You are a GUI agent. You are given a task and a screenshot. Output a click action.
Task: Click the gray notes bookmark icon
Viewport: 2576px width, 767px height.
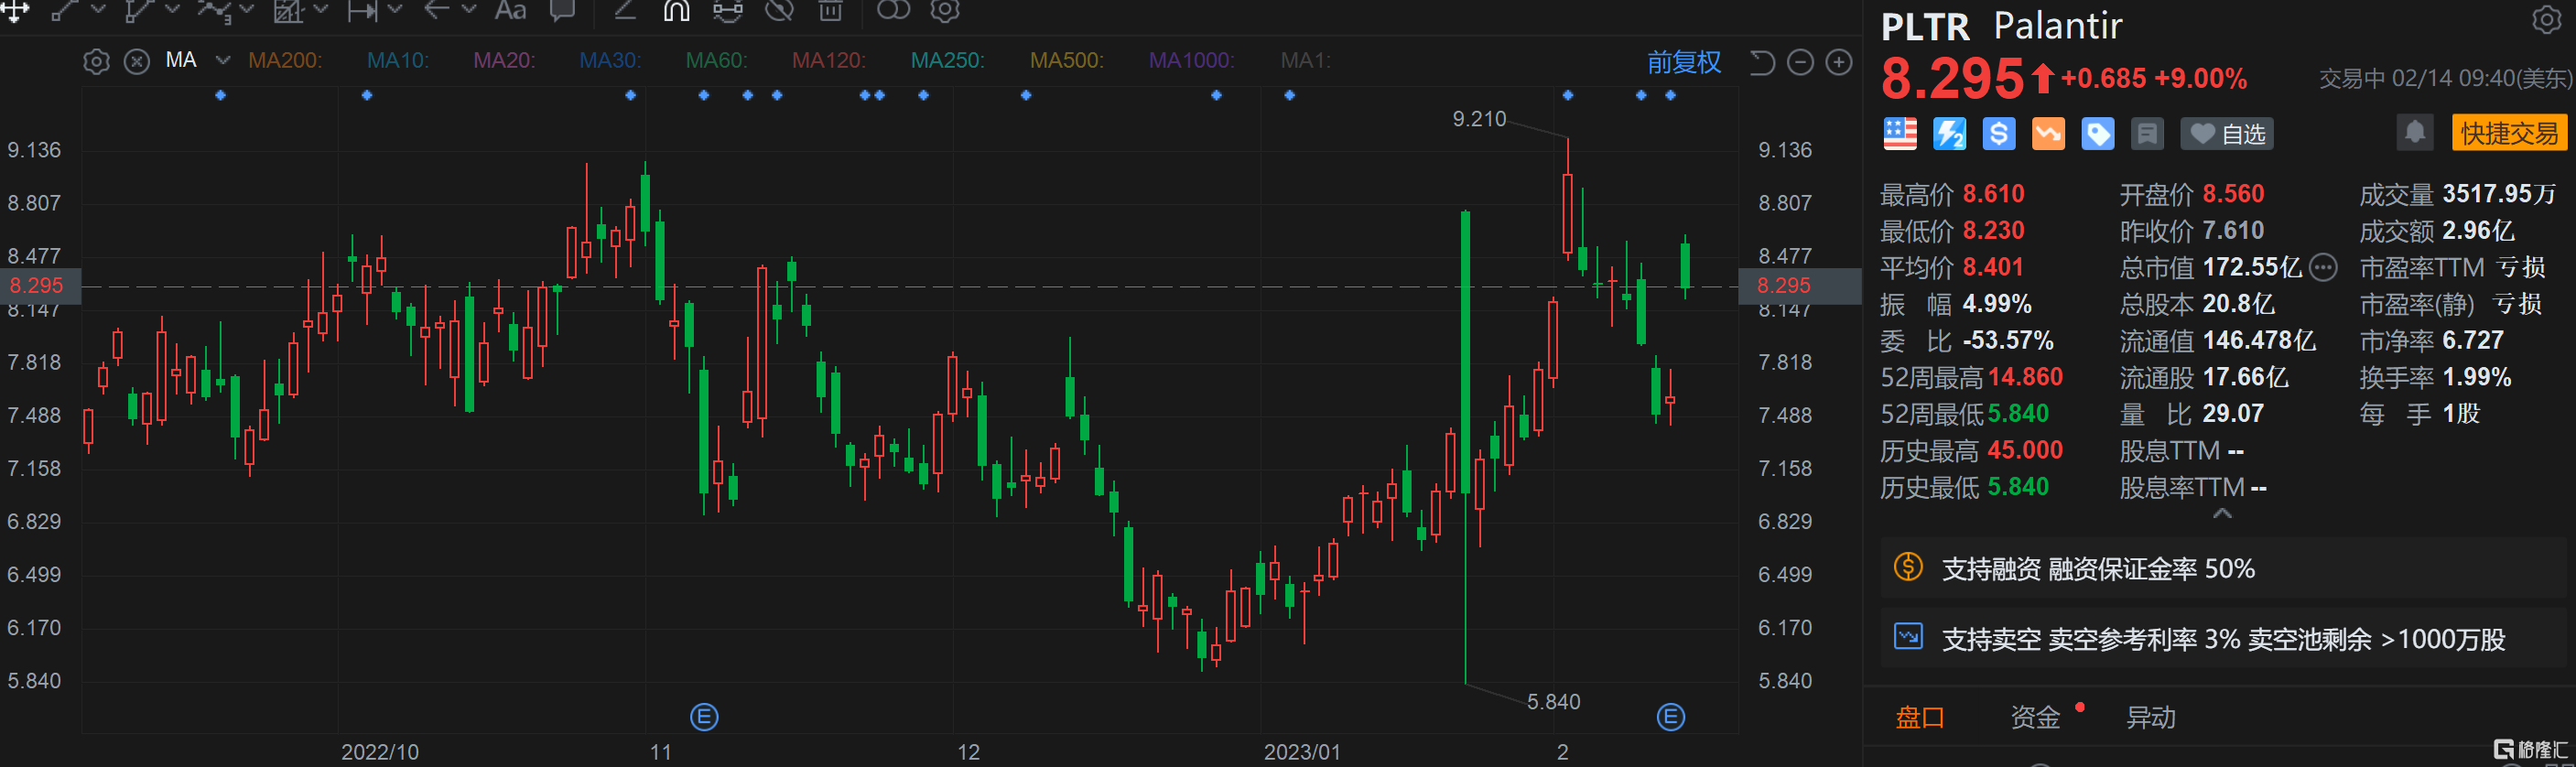(2147, 133)
